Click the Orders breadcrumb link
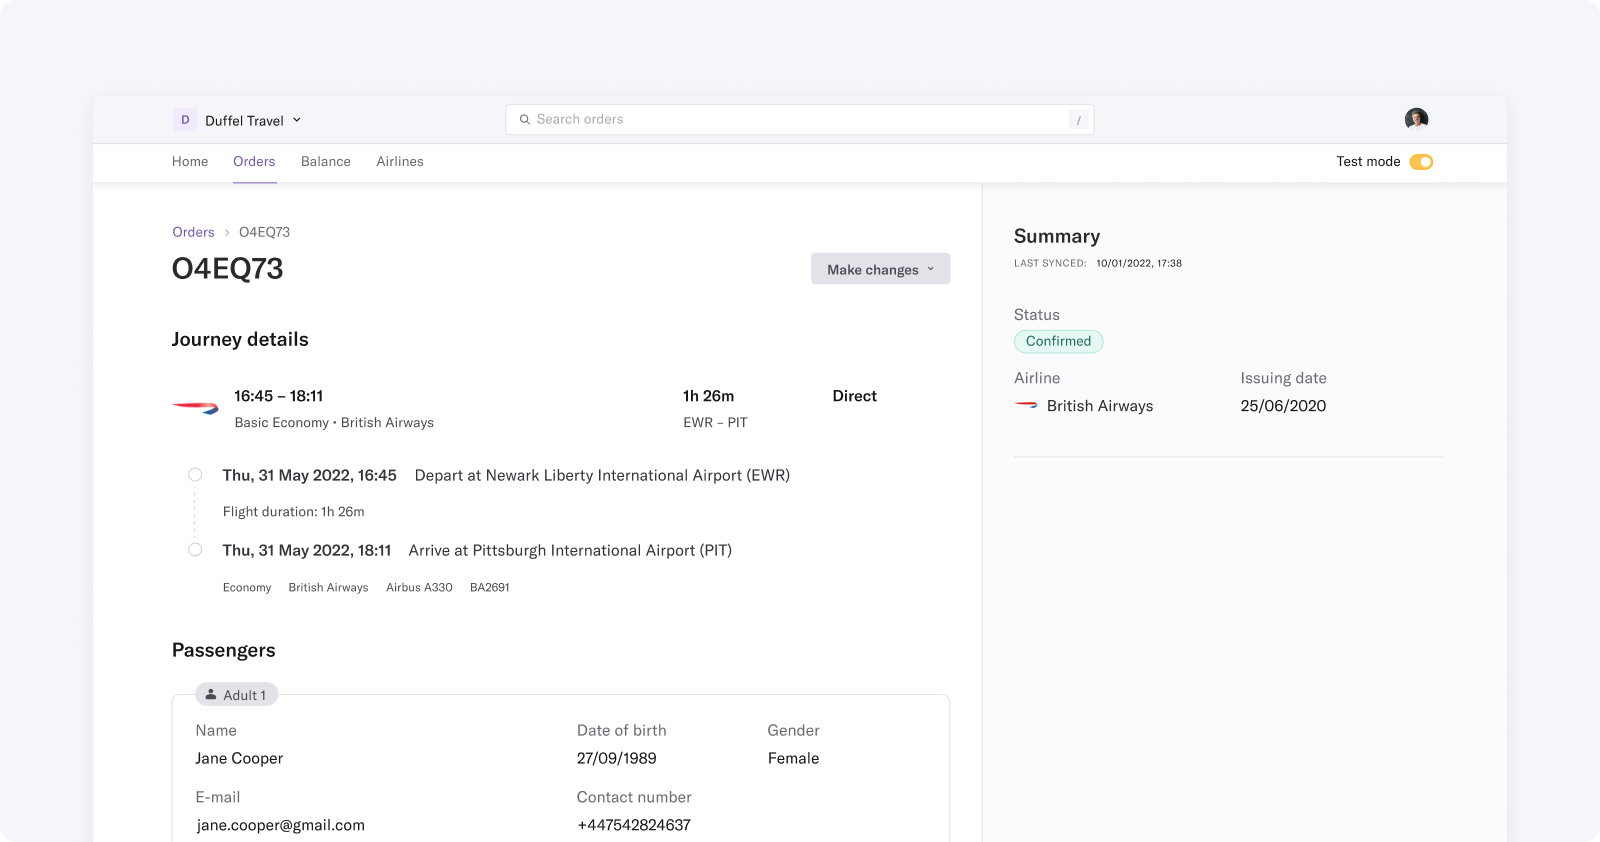The image size is (1600, 842). [x=193, y=232]
